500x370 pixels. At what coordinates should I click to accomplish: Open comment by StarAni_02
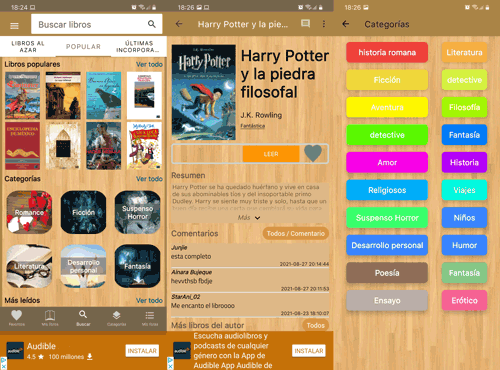pos(250,305)
